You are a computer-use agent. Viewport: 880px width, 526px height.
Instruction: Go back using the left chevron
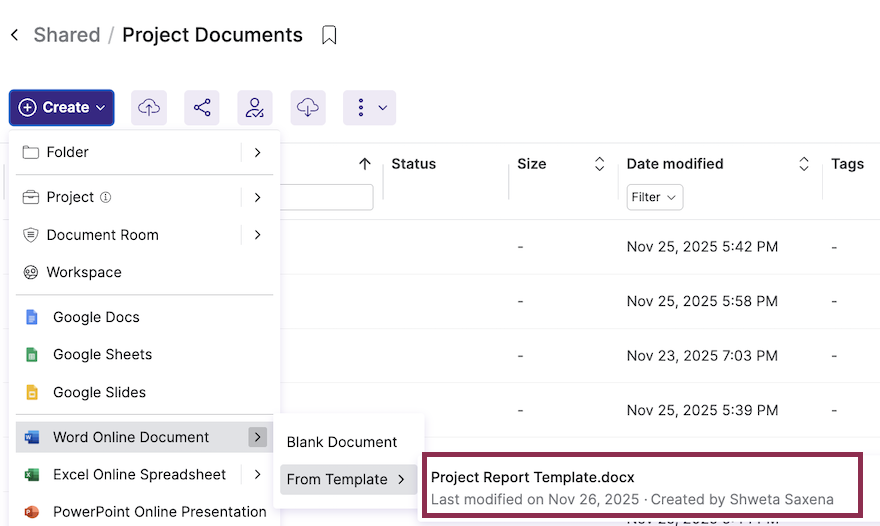click(x=15, y=35)
